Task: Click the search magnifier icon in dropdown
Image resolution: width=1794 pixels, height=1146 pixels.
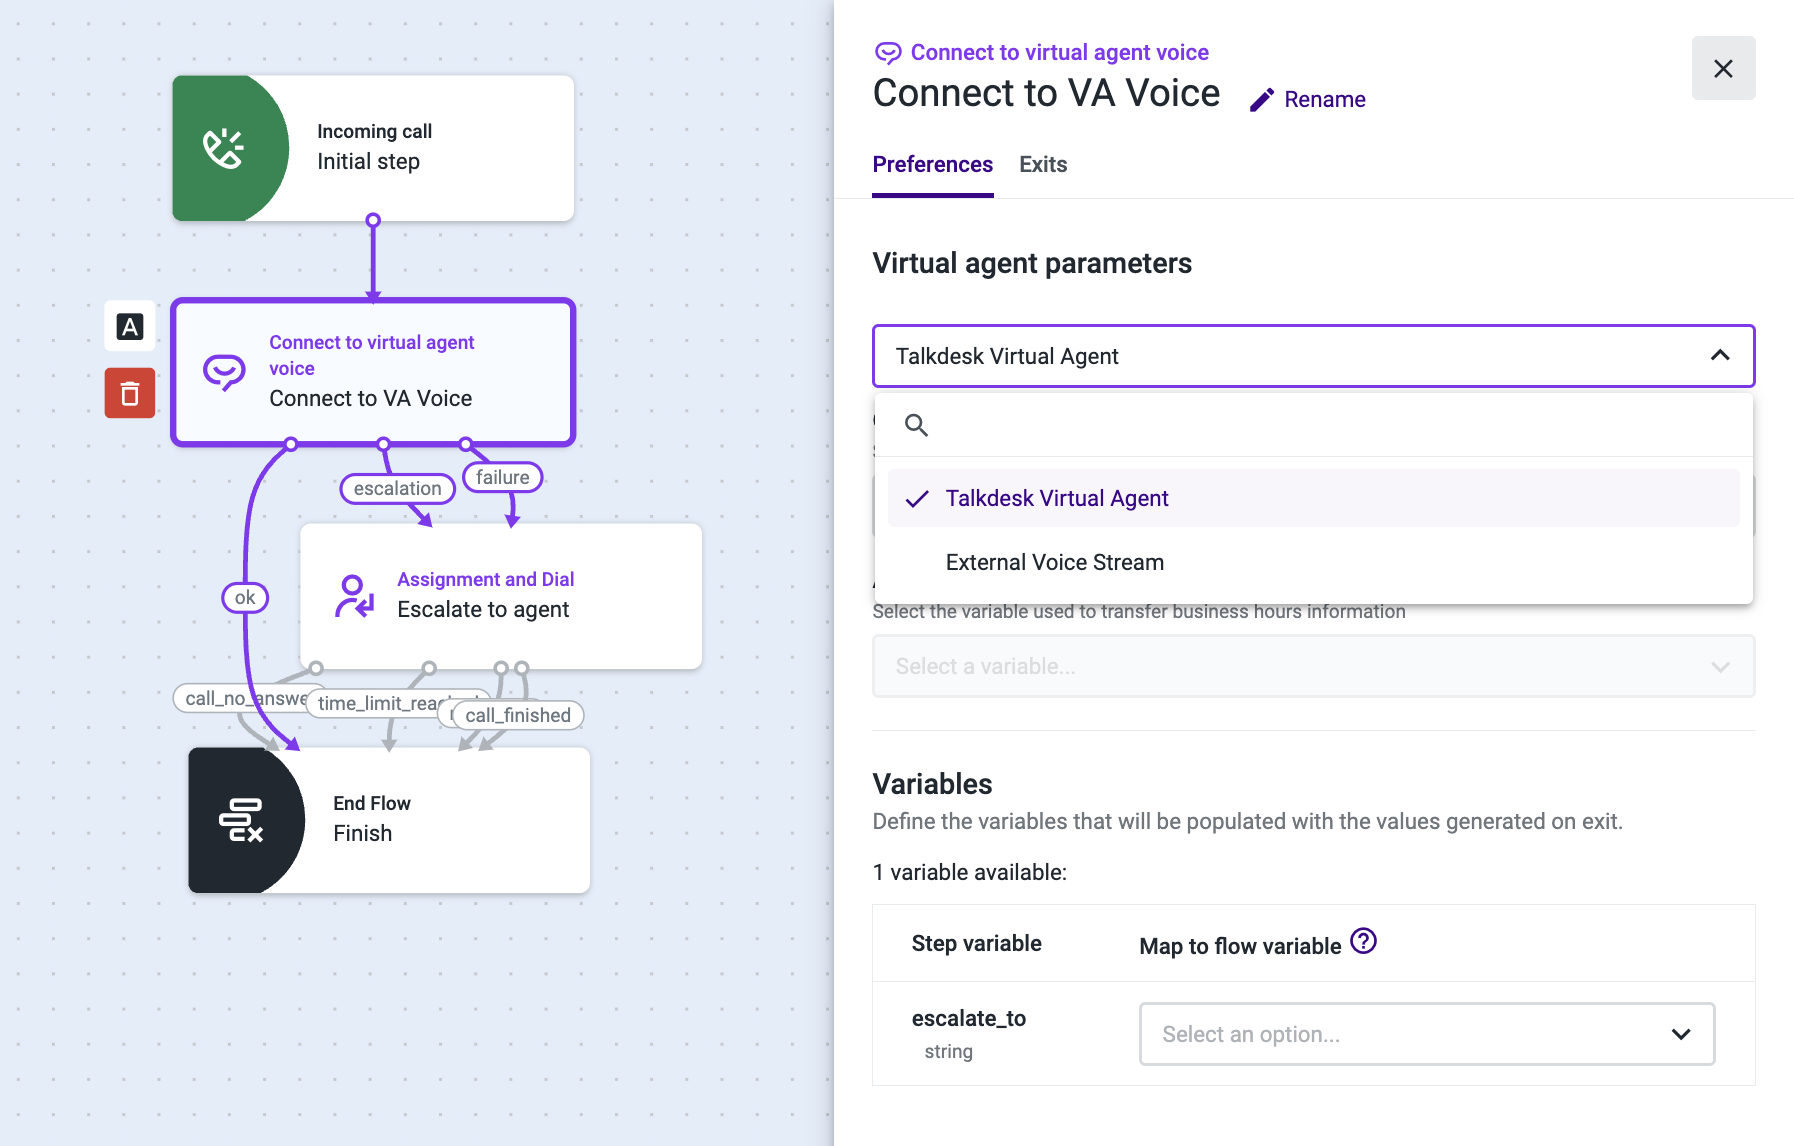Action: (x=916, y=425)
